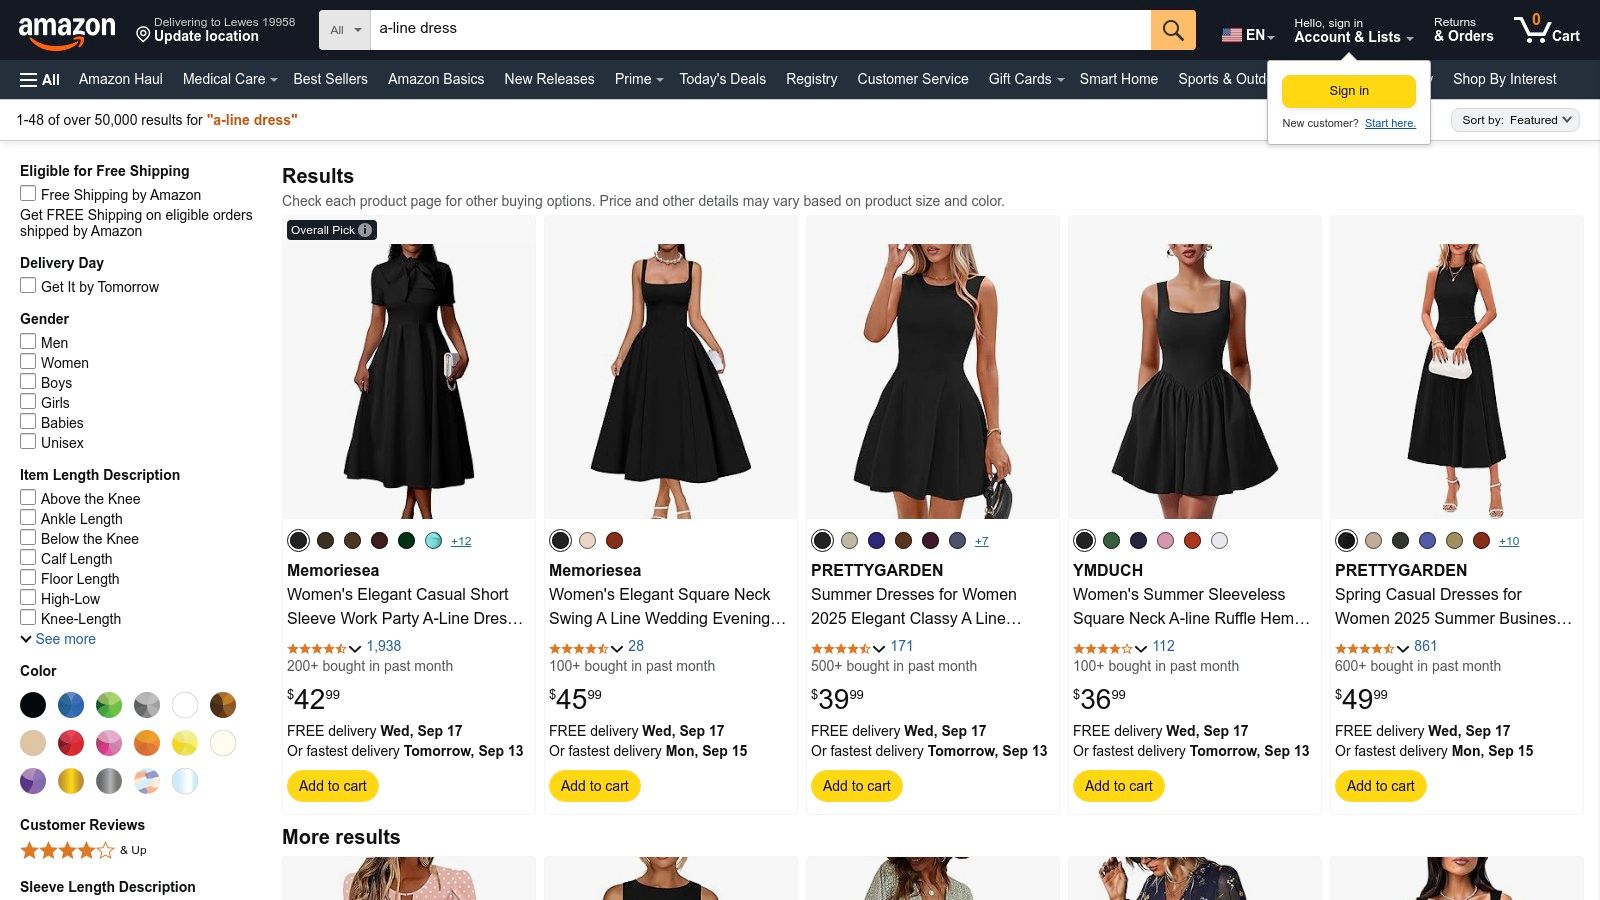Image resolution: width=1600 pixels, height=900 pixels.
Task: Go to Amazon Haul
Action: tap(121, 79)
